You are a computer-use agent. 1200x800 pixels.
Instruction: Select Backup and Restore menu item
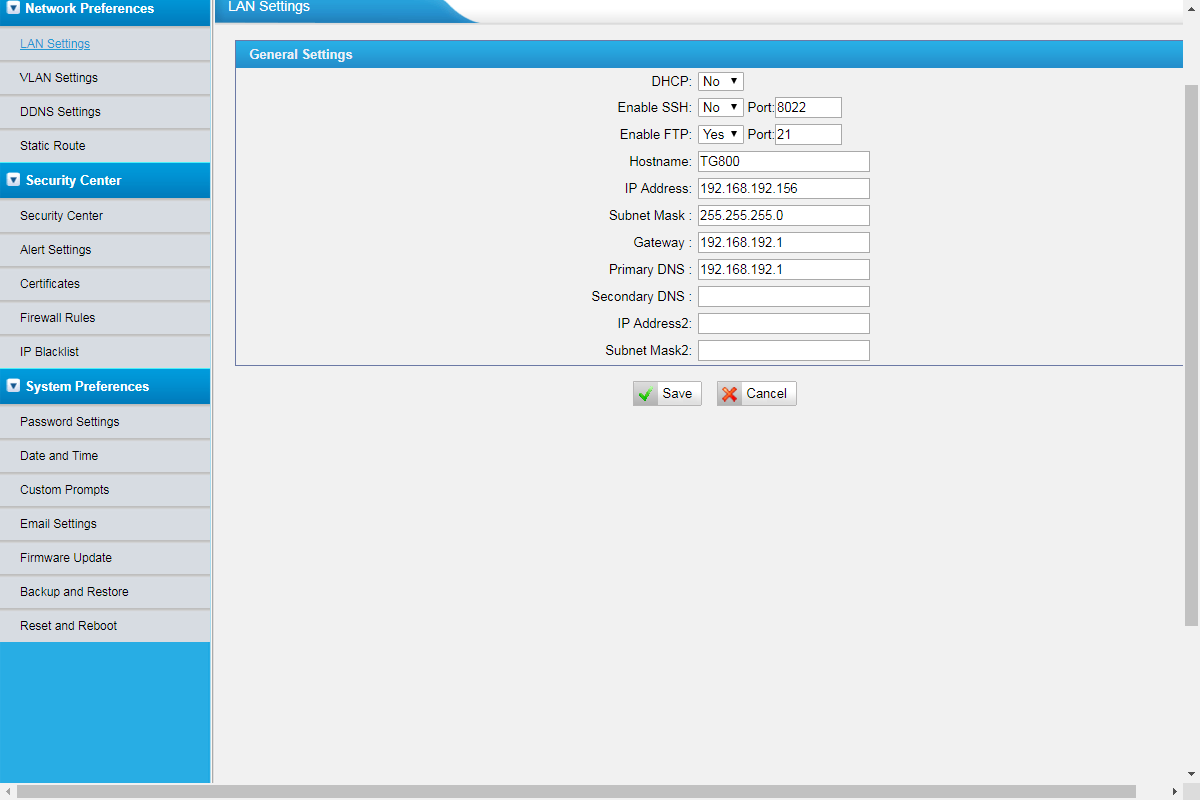[74, 592]
